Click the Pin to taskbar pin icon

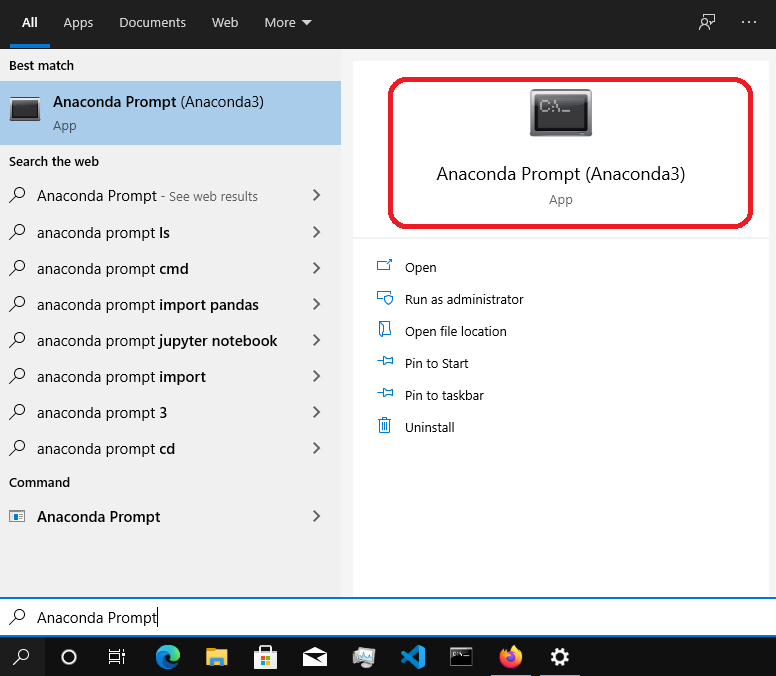tap(385, 394)
